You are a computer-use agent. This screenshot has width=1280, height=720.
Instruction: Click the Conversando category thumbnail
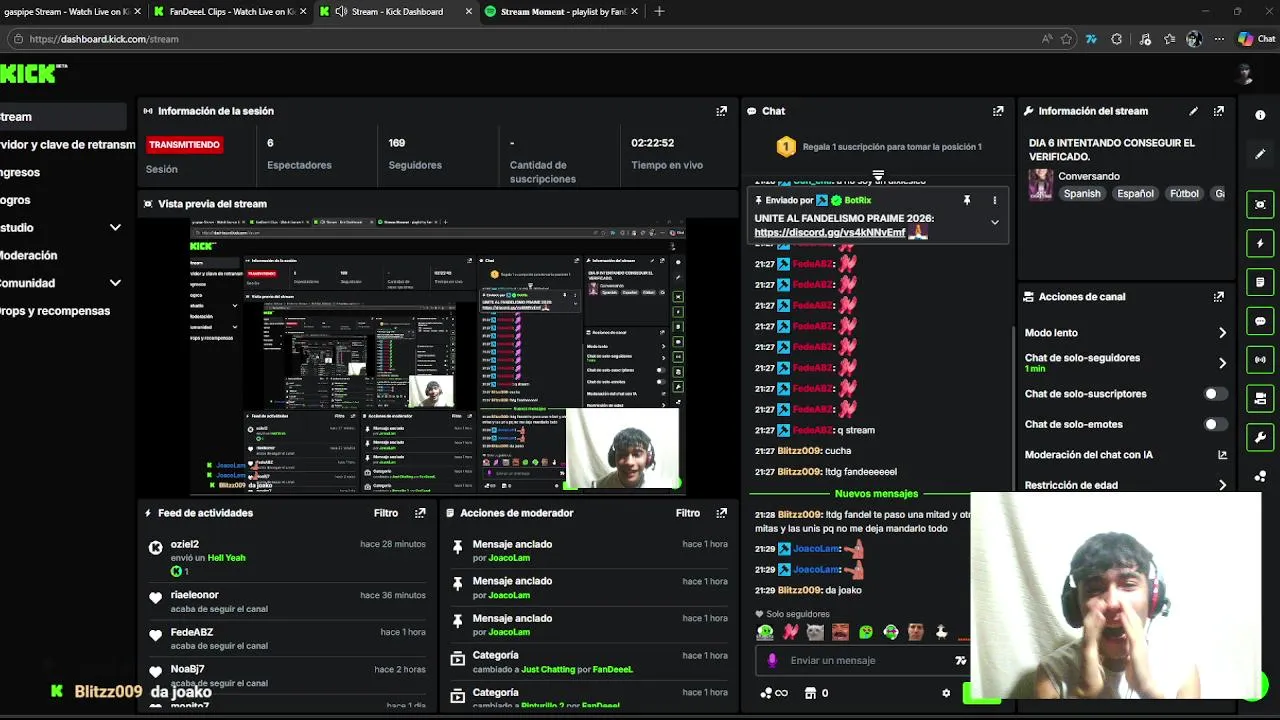pos(1040,184)
